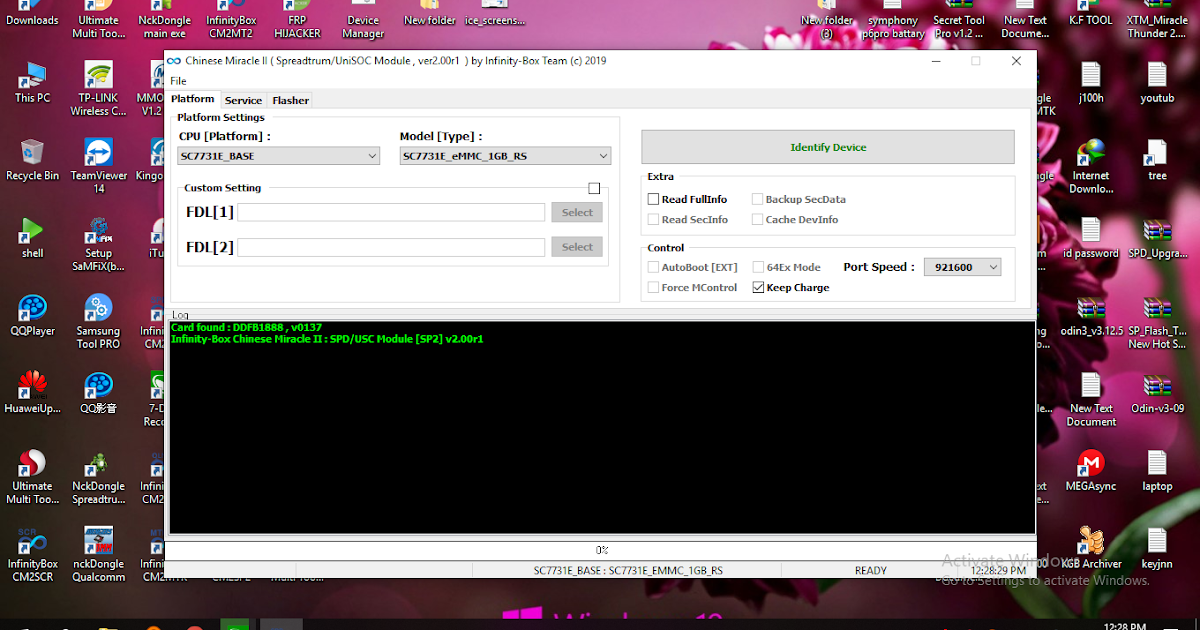Click the FDL[1] path input field
The height and width of the screenshot is (630, 1200).
click(x=391, y=212)
